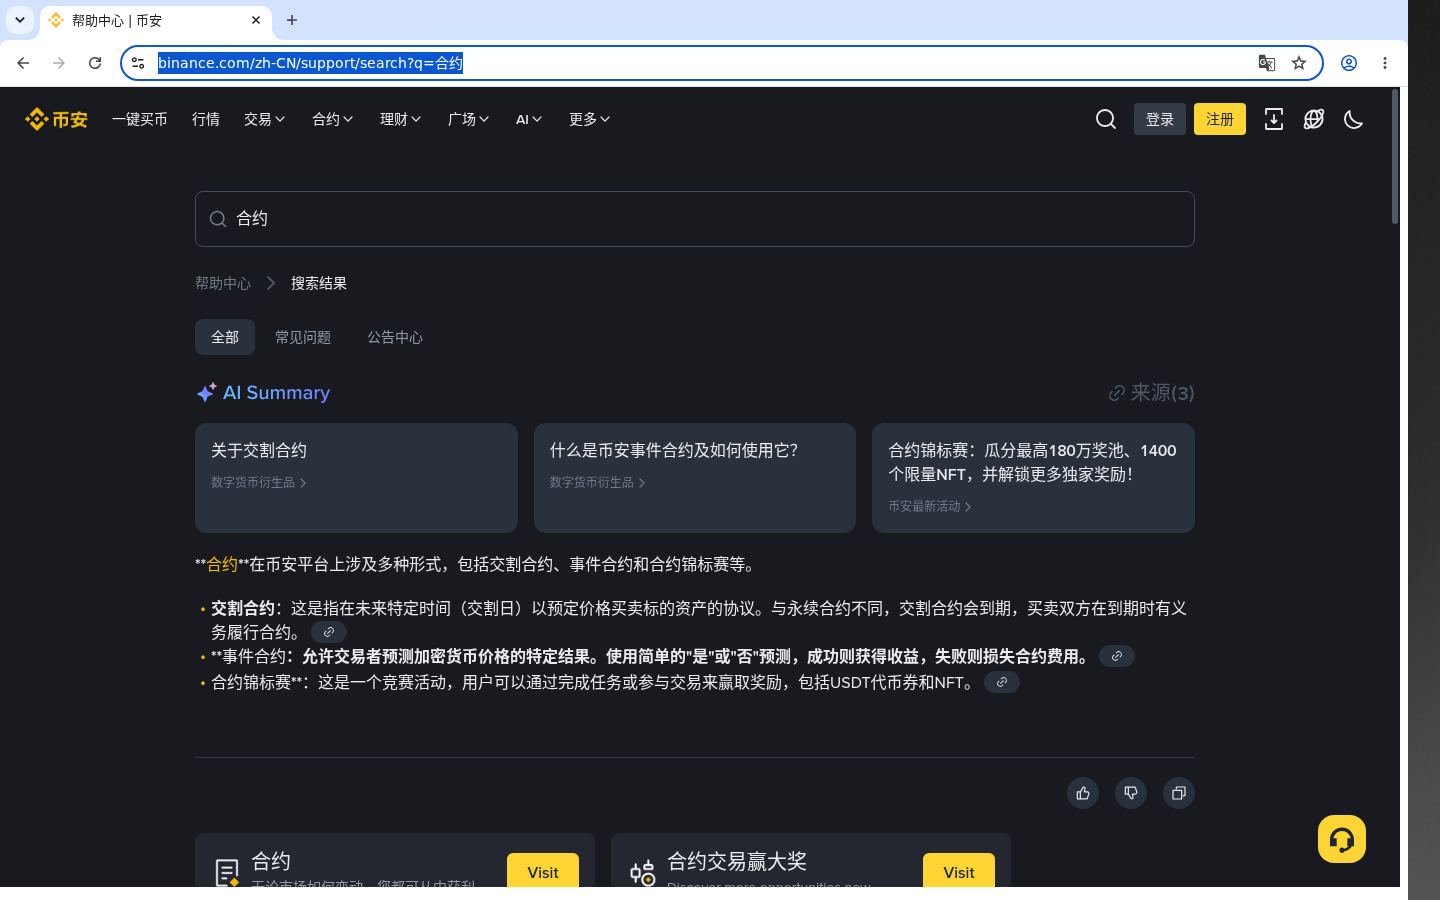The image size is (1440, 900).
Task: Give AI summary a thumbs up
Action: 1083,793
